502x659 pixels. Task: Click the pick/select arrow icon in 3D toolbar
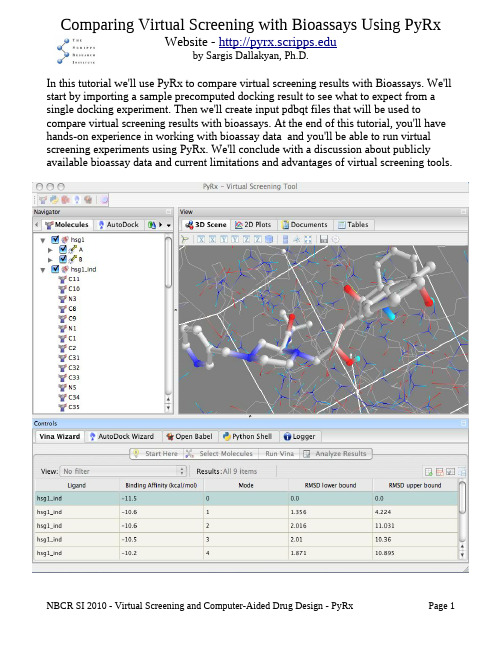(185, 239)
